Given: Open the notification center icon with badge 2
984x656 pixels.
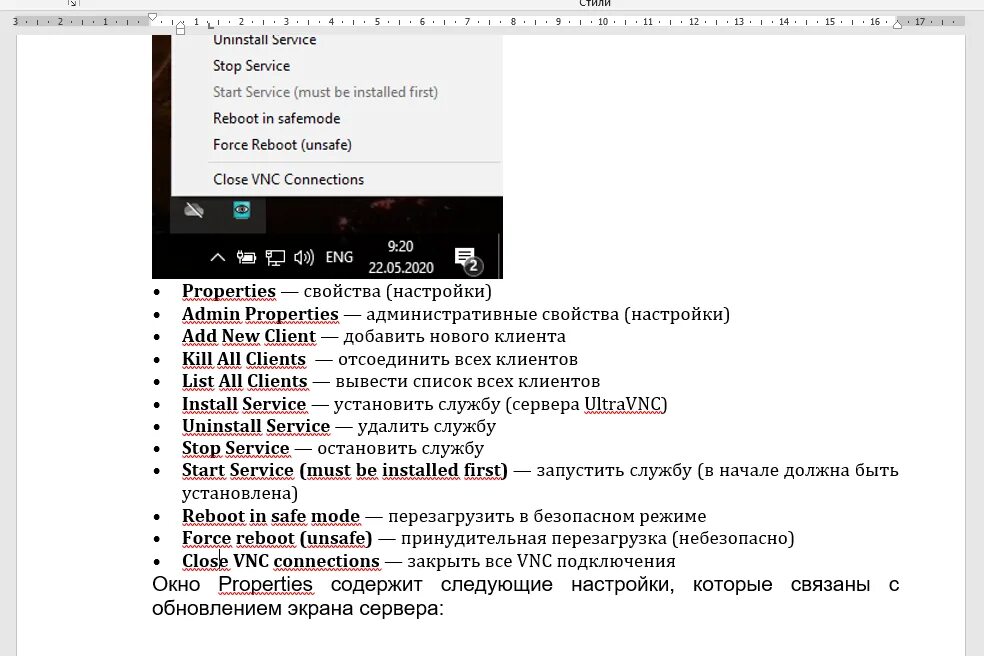Looking at the screenshot, I should (468, 260).
